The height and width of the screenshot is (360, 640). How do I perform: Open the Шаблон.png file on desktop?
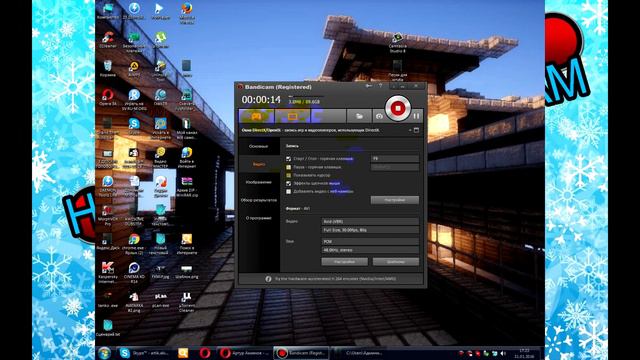(x=187, y=271)
